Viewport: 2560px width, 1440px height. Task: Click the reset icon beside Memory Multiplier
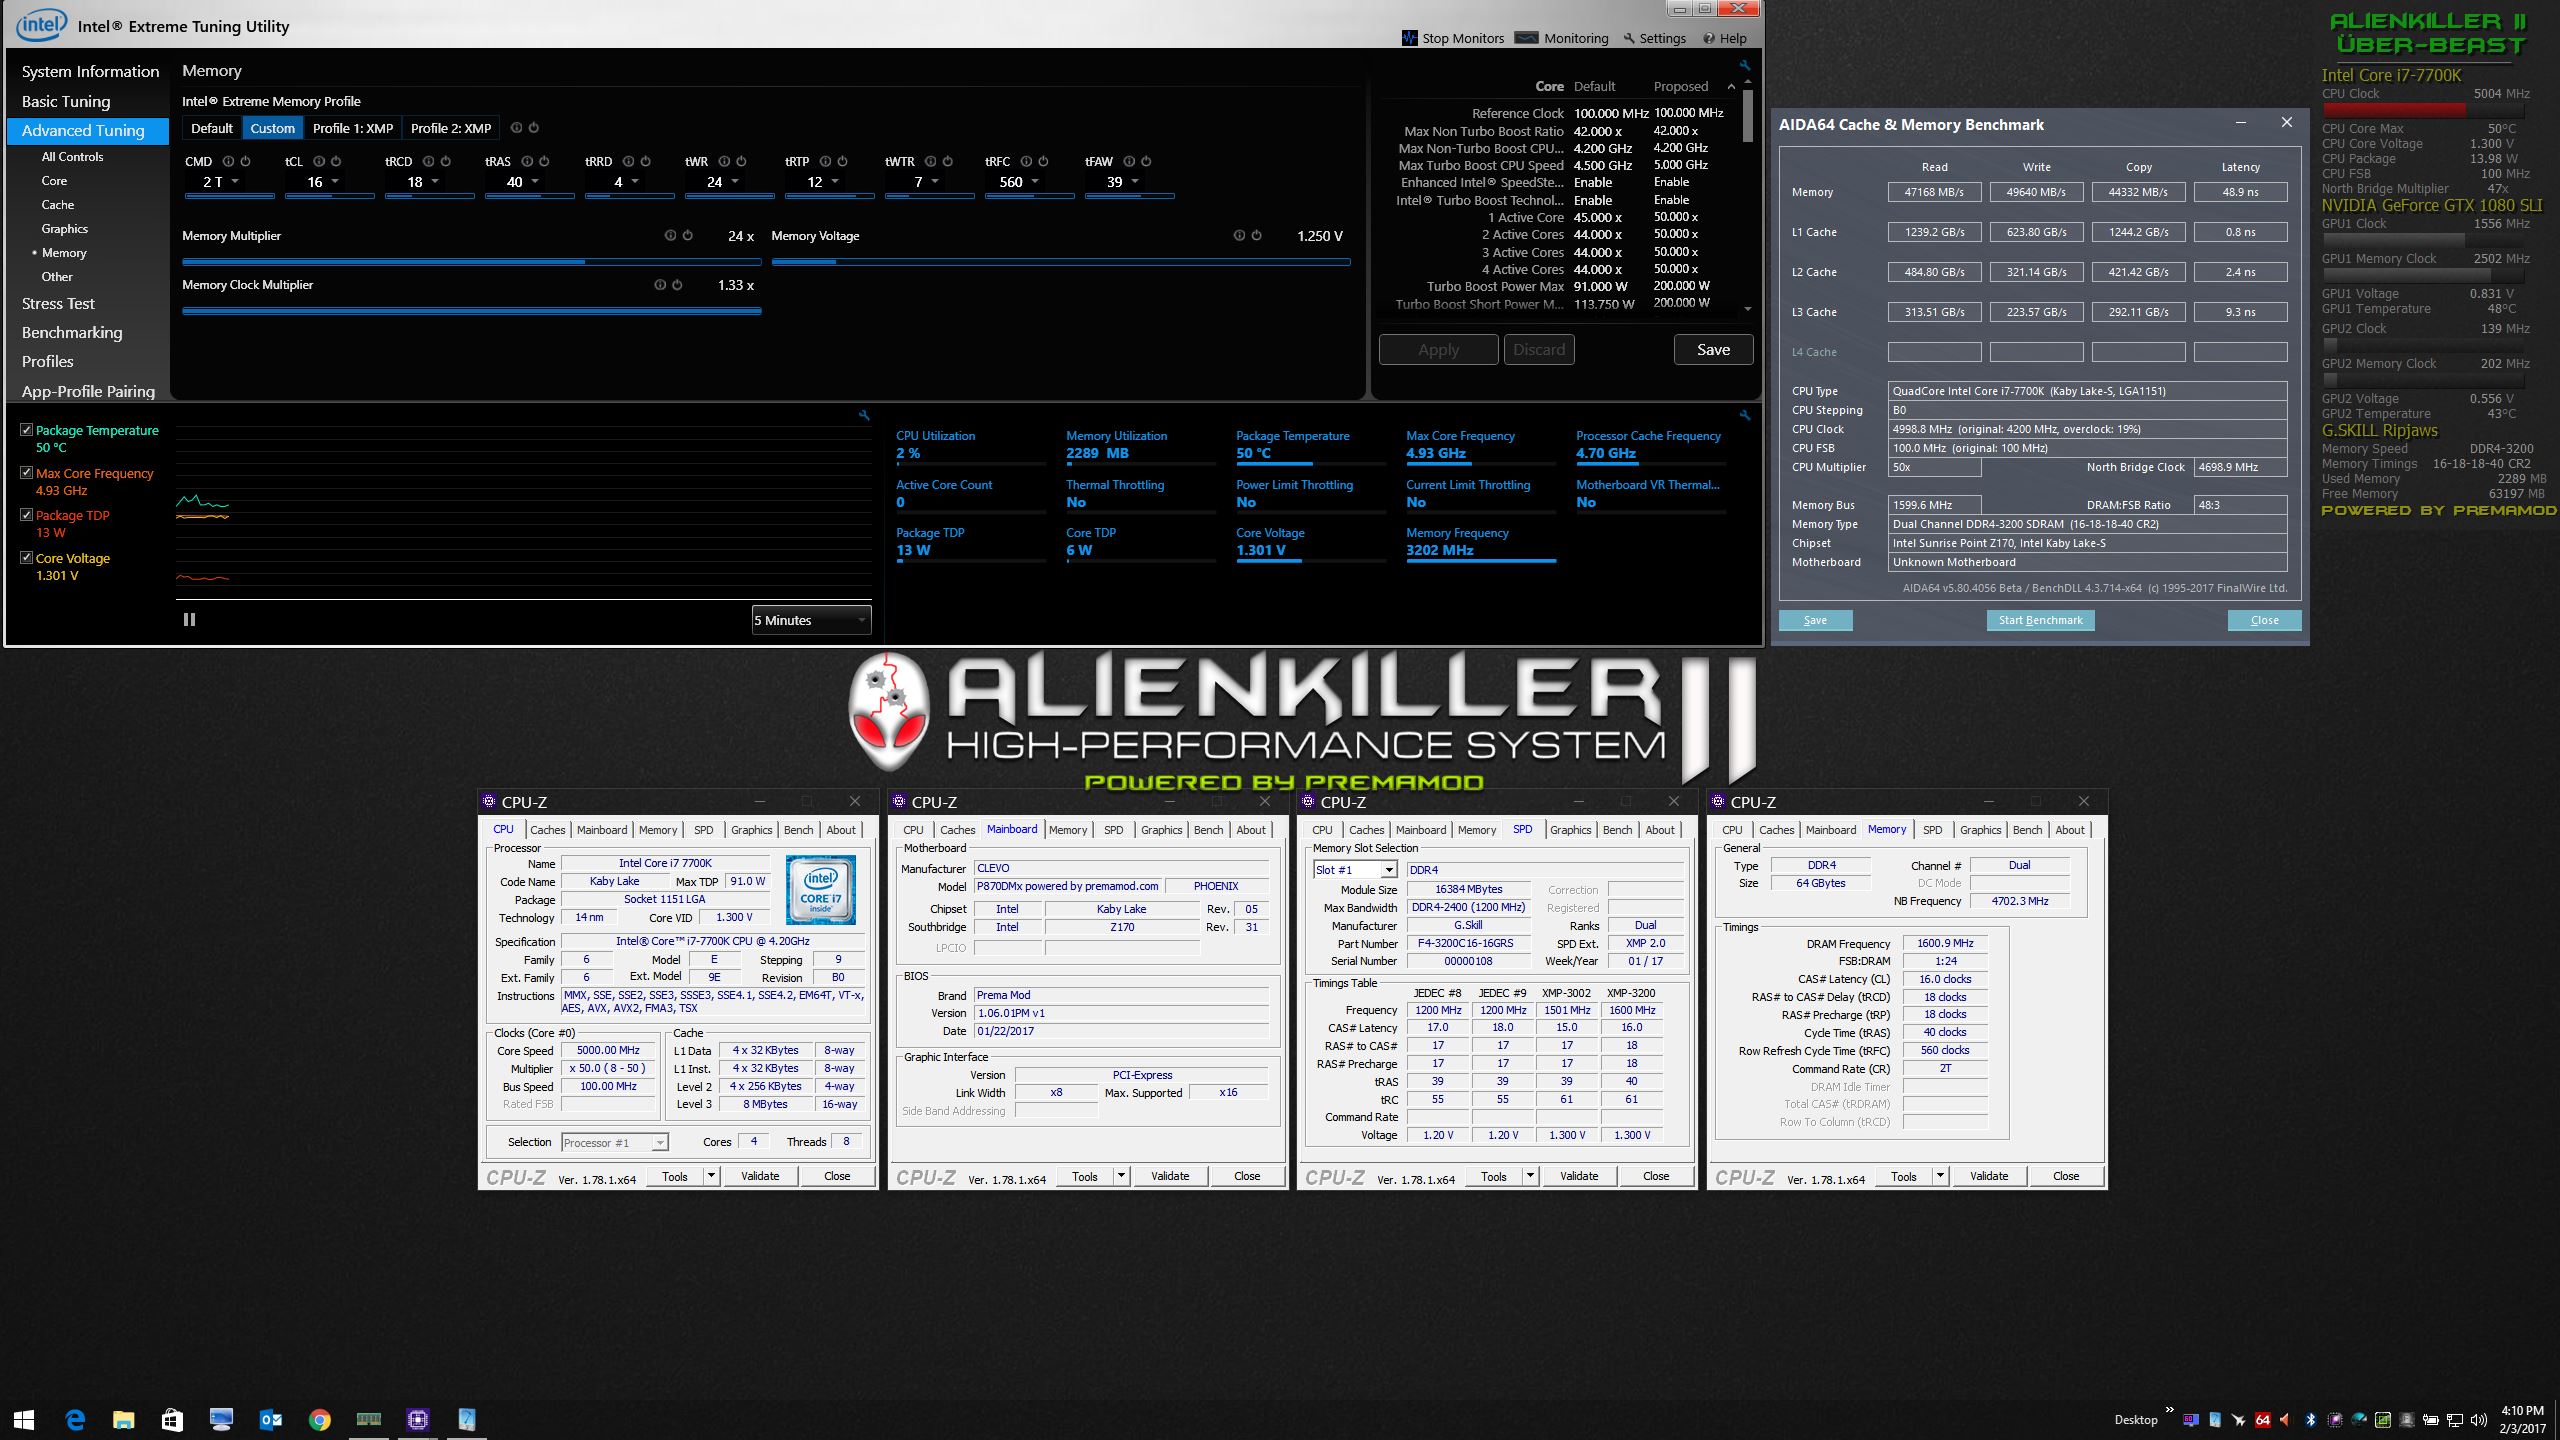click(x=688, y=236)
